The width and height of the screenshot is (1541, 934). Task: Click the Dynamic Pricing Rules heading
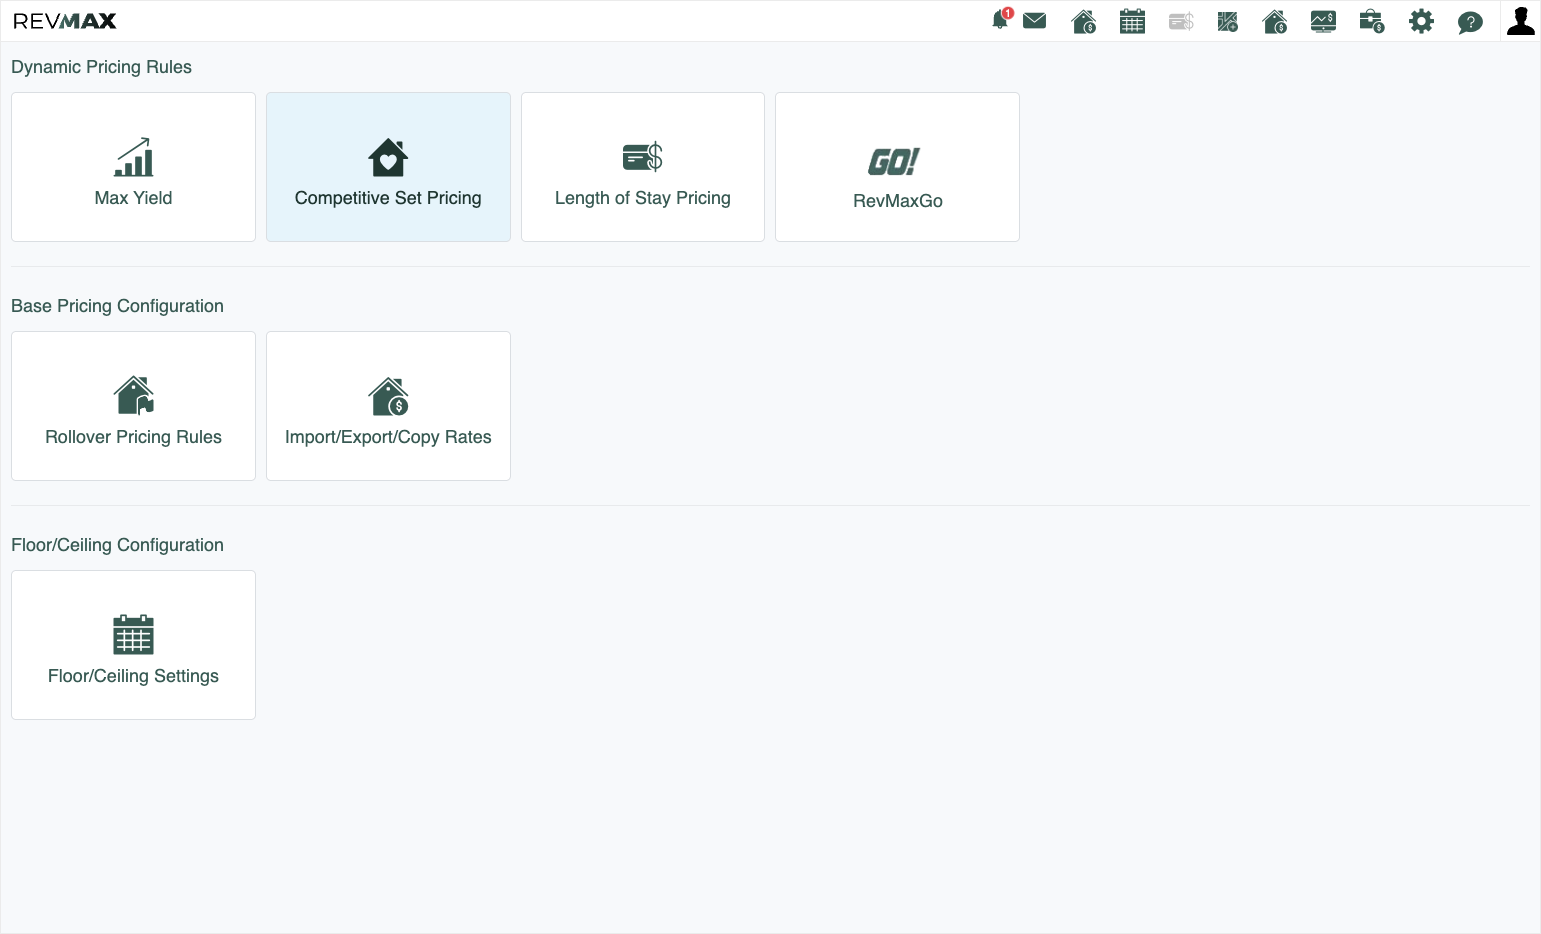coord(101,67)
